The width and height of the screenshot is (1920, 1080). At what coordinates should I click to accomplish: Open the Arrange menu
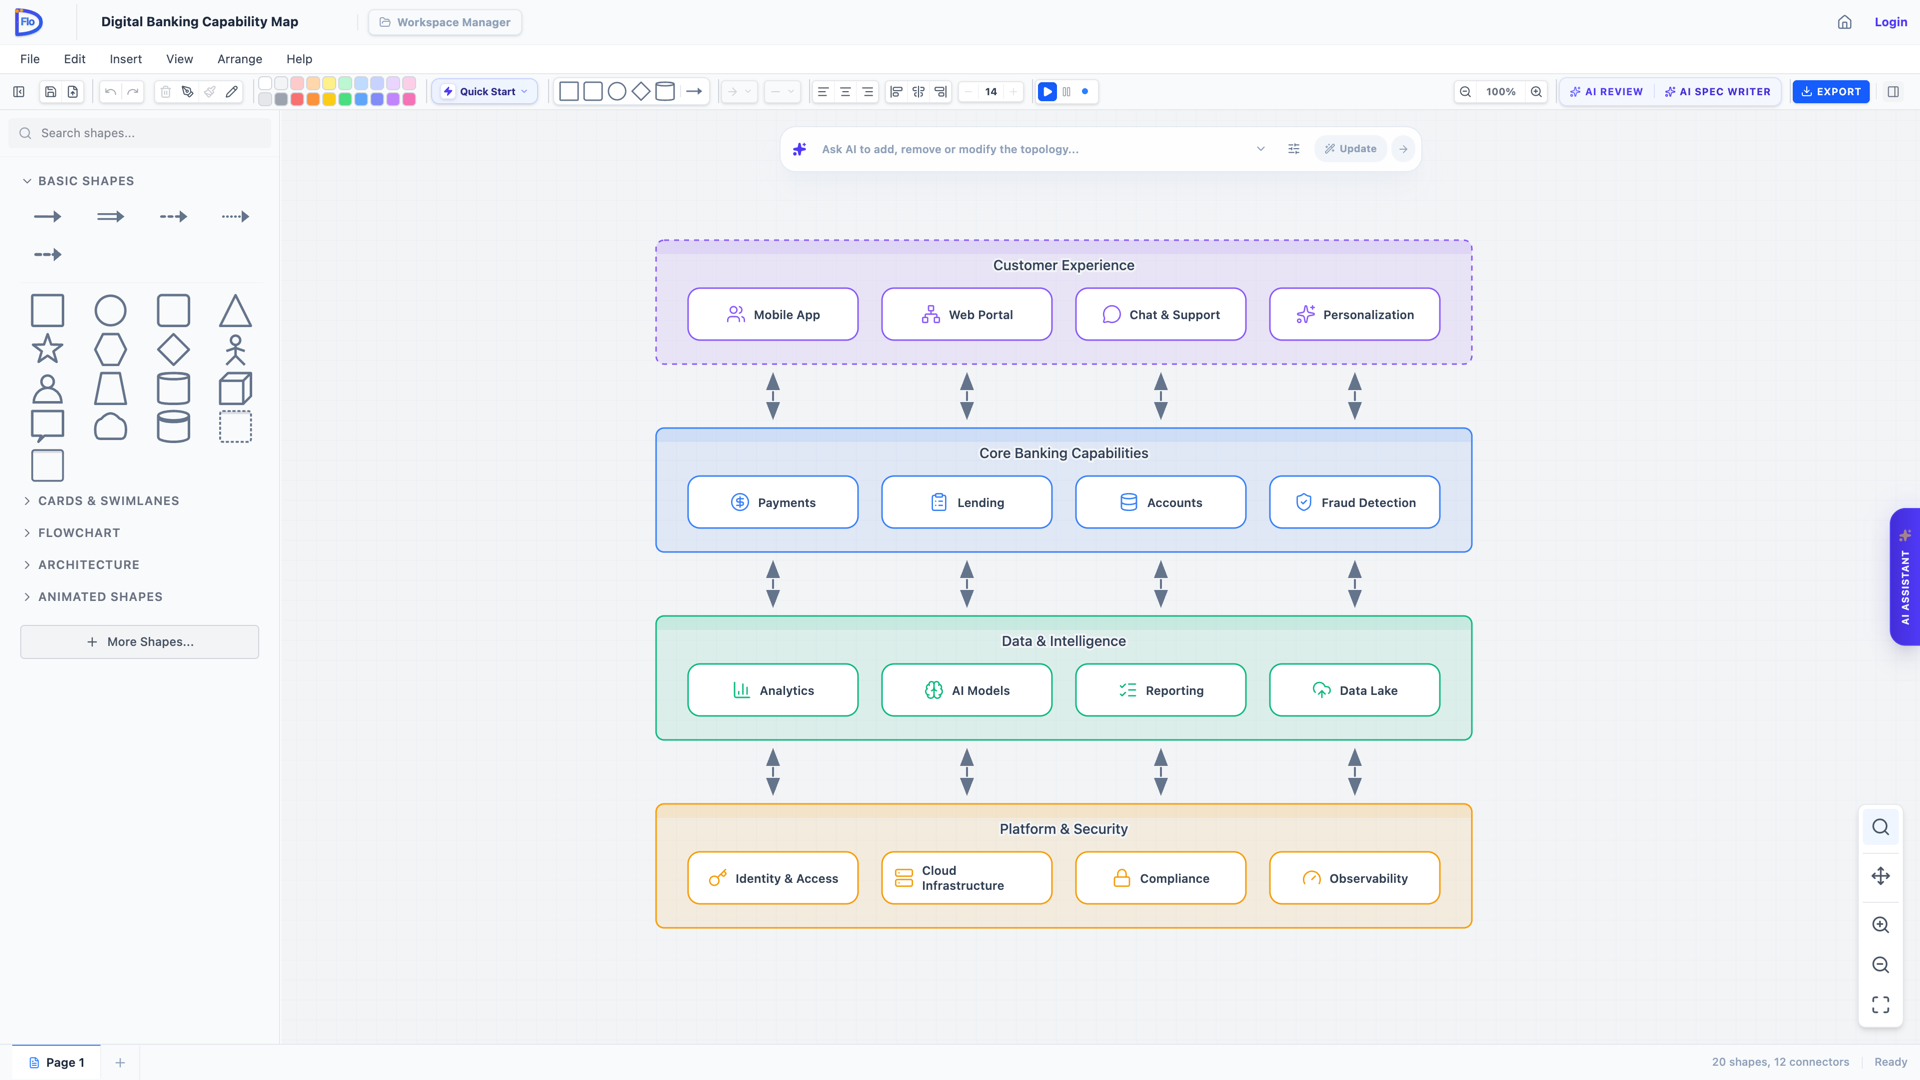tap(240, 59)
